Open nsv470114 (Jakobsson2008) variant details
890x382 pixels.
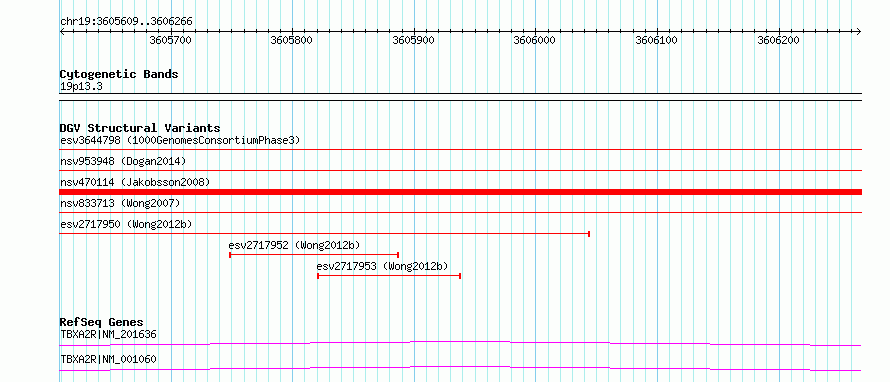pyautogui.click(x=135, y=182)
